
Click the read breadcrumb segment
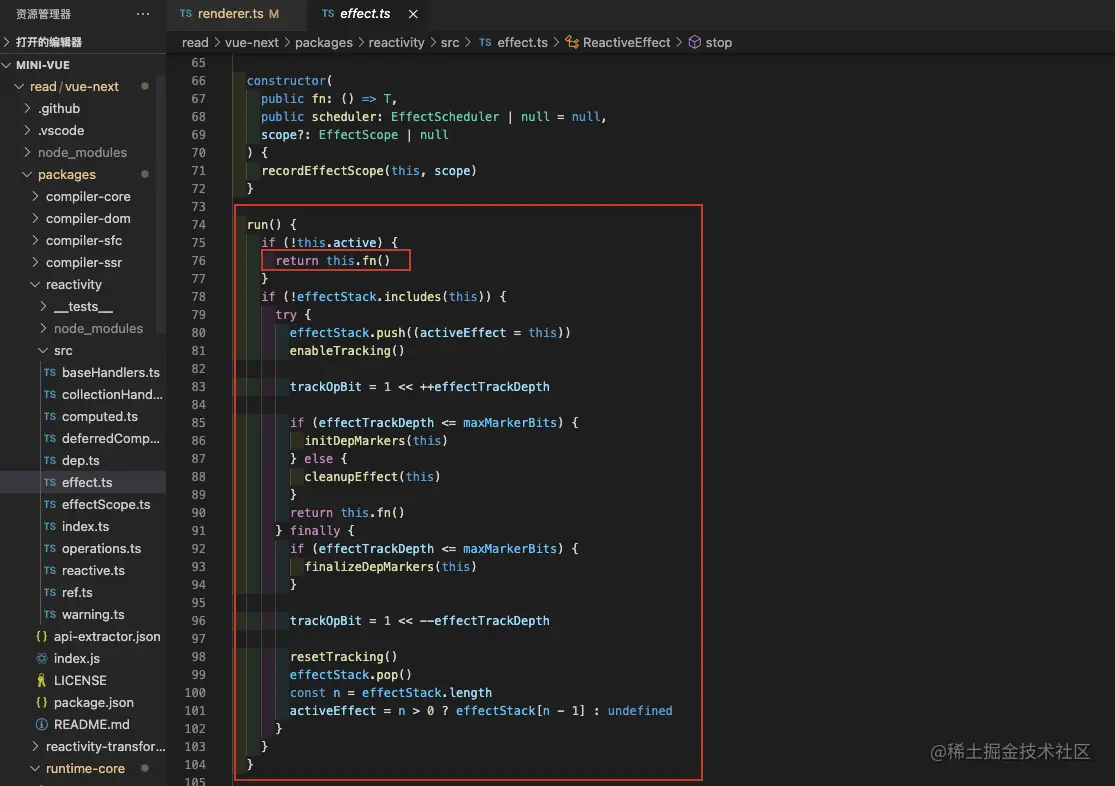[195, 43]
